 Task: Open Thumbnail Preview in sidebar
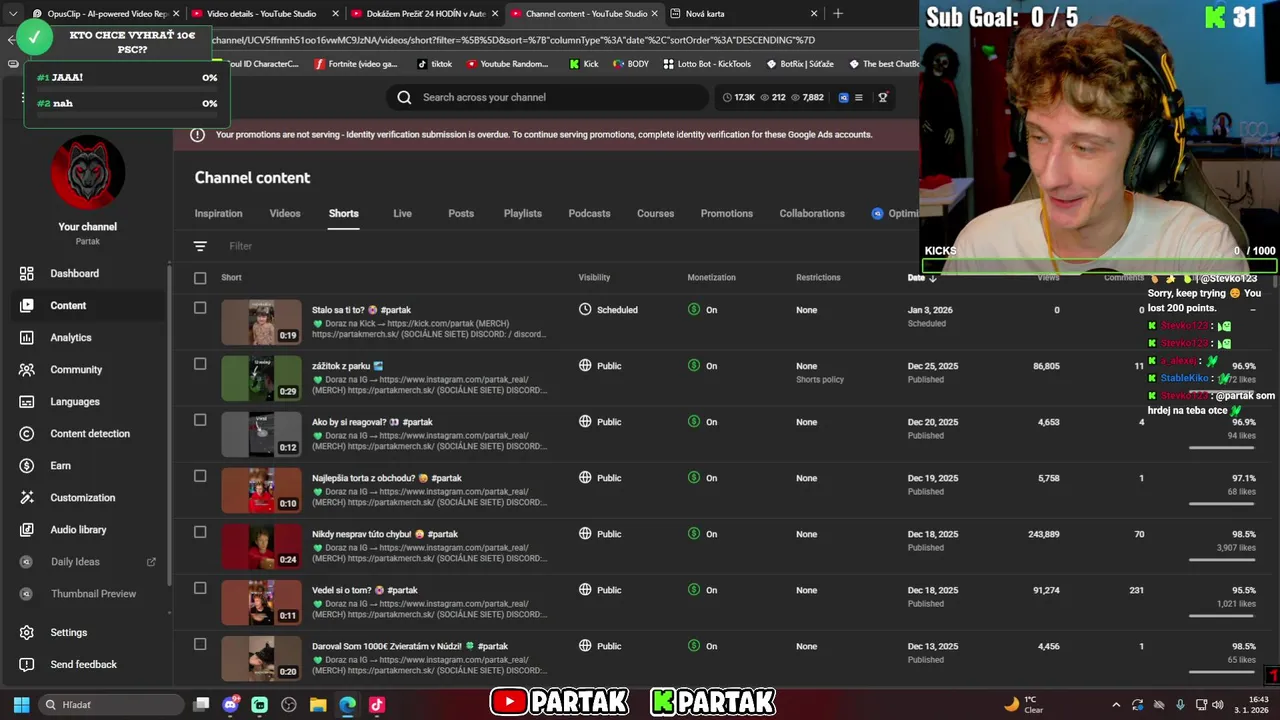(x=93, y=593)
